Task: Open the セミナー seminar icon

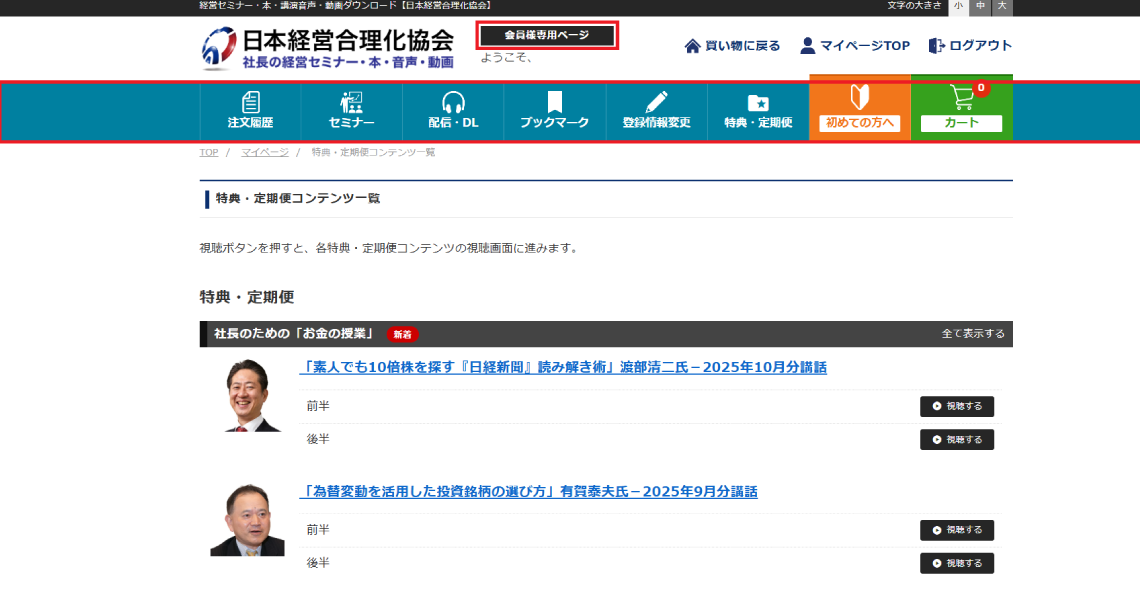Action: click(x=351, y=103)
